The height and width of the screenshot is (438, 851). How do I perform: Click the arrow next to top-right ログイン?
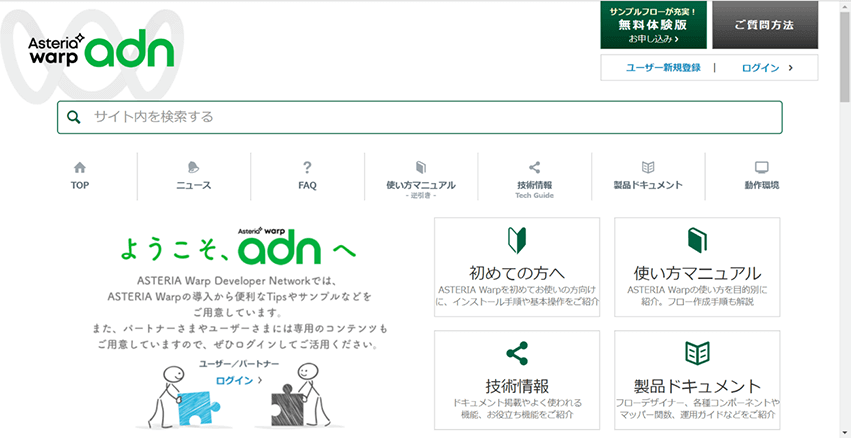click(790, 68)
